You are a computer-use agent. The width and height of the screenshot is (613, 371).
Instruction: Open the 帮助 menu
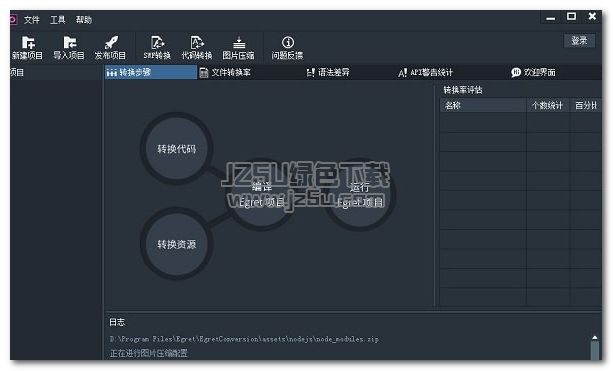84,20
